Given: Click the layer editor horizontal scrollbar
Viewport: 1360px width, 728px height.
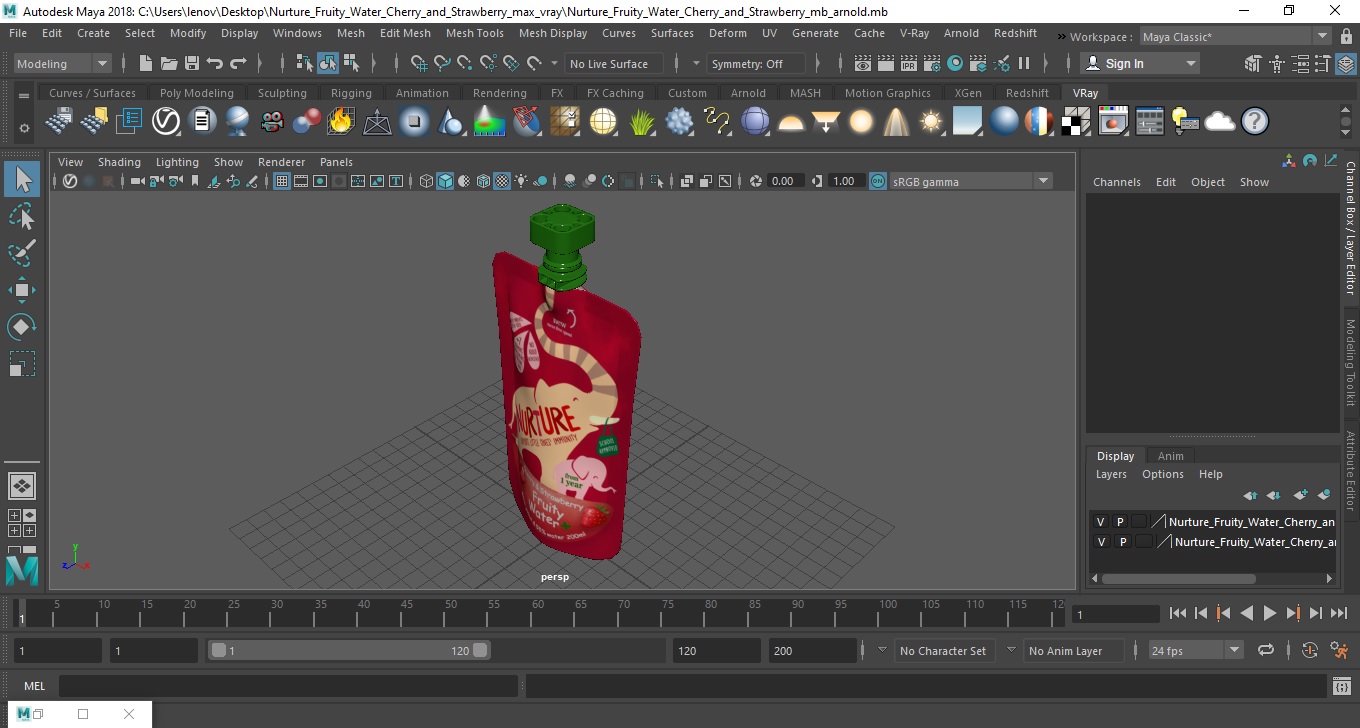Looking at the screenshot, I should pyautogui.click(x=1178, y=578).
